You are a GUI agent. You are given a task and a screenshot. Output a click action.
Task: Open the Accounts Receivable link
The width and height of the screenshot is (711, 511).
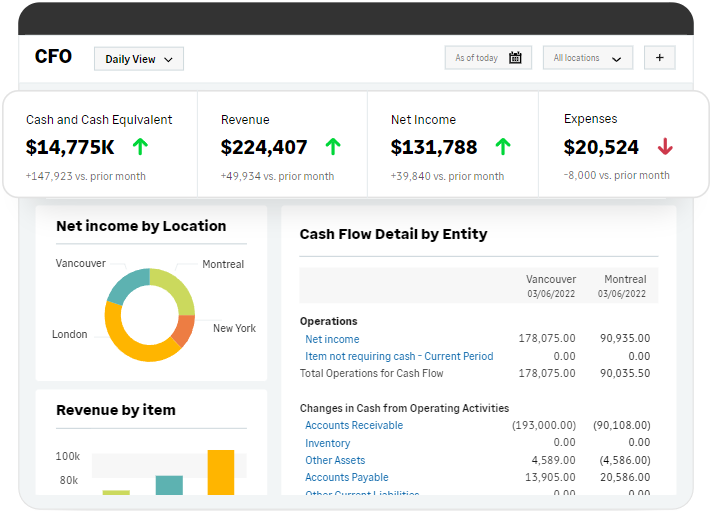(x=354, y=425)
